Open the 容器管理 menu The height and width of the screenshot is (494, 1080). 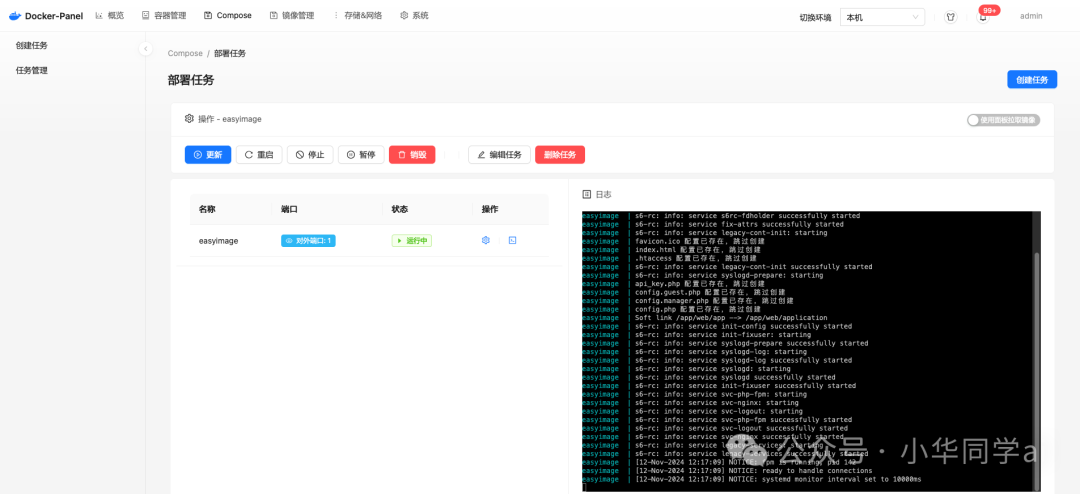pos(164,15)
